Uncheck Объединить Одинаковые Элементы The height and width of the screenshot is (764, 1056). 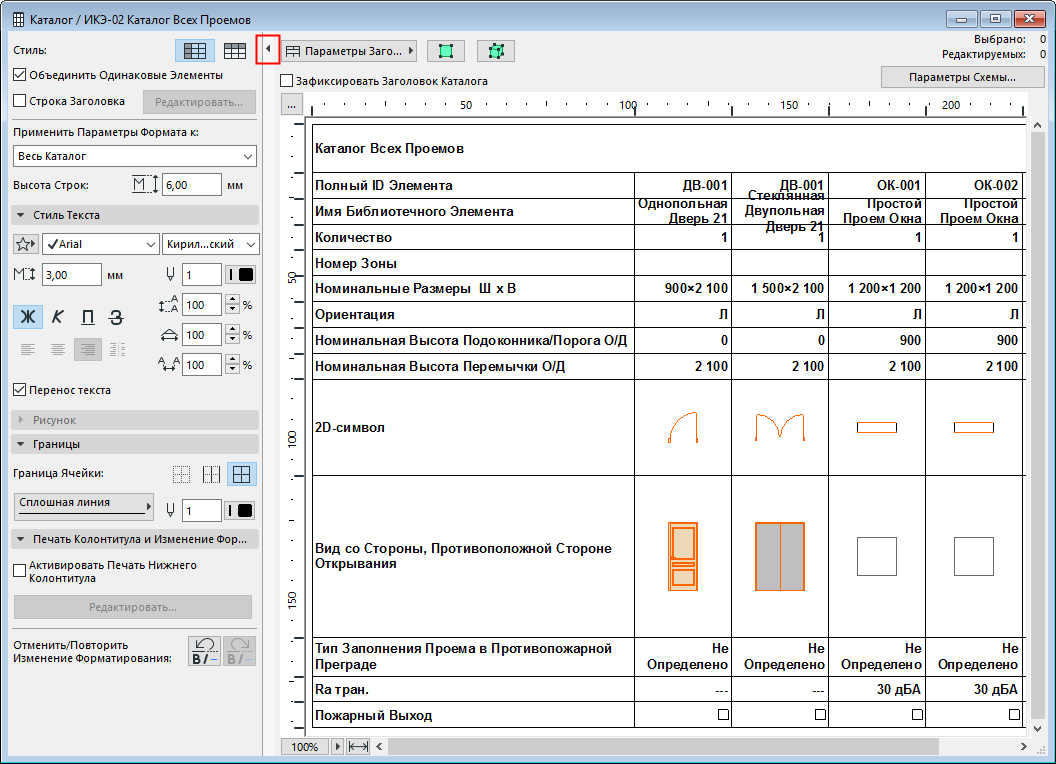[x=20, y=75]
